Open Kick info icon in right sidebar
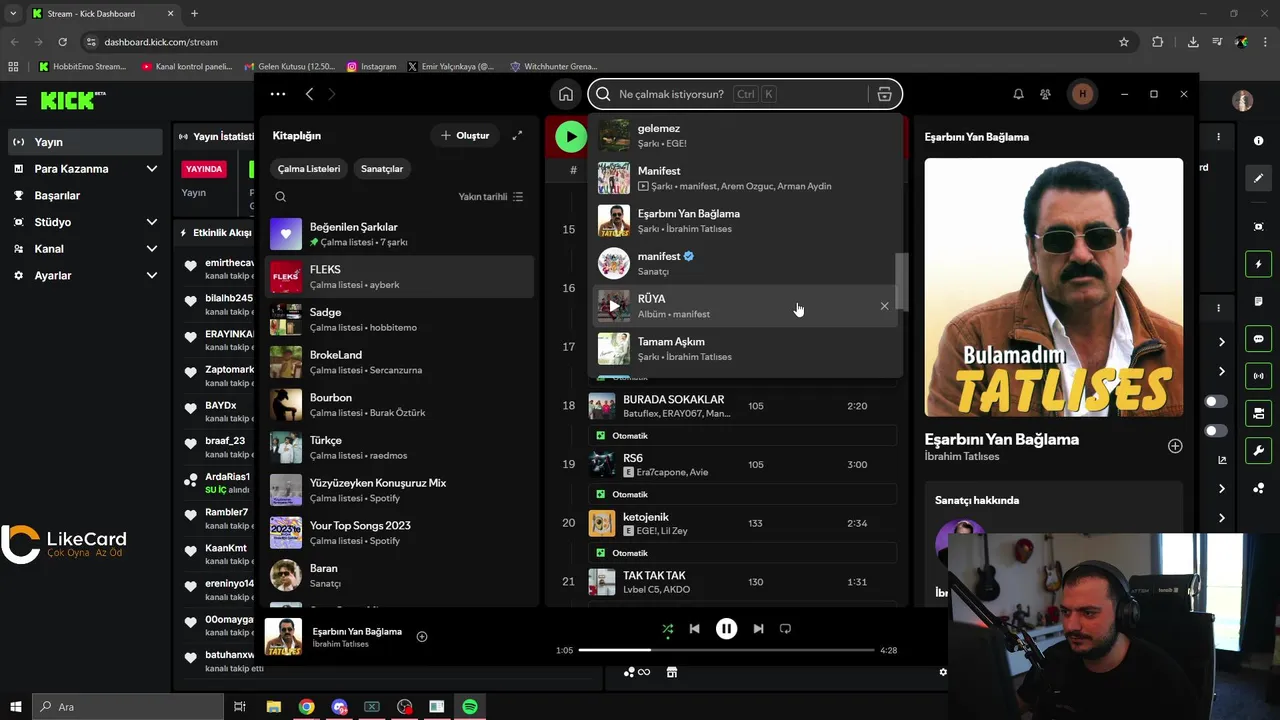Viewport: 1280px width, 720px height. [x=1258, y=141]
